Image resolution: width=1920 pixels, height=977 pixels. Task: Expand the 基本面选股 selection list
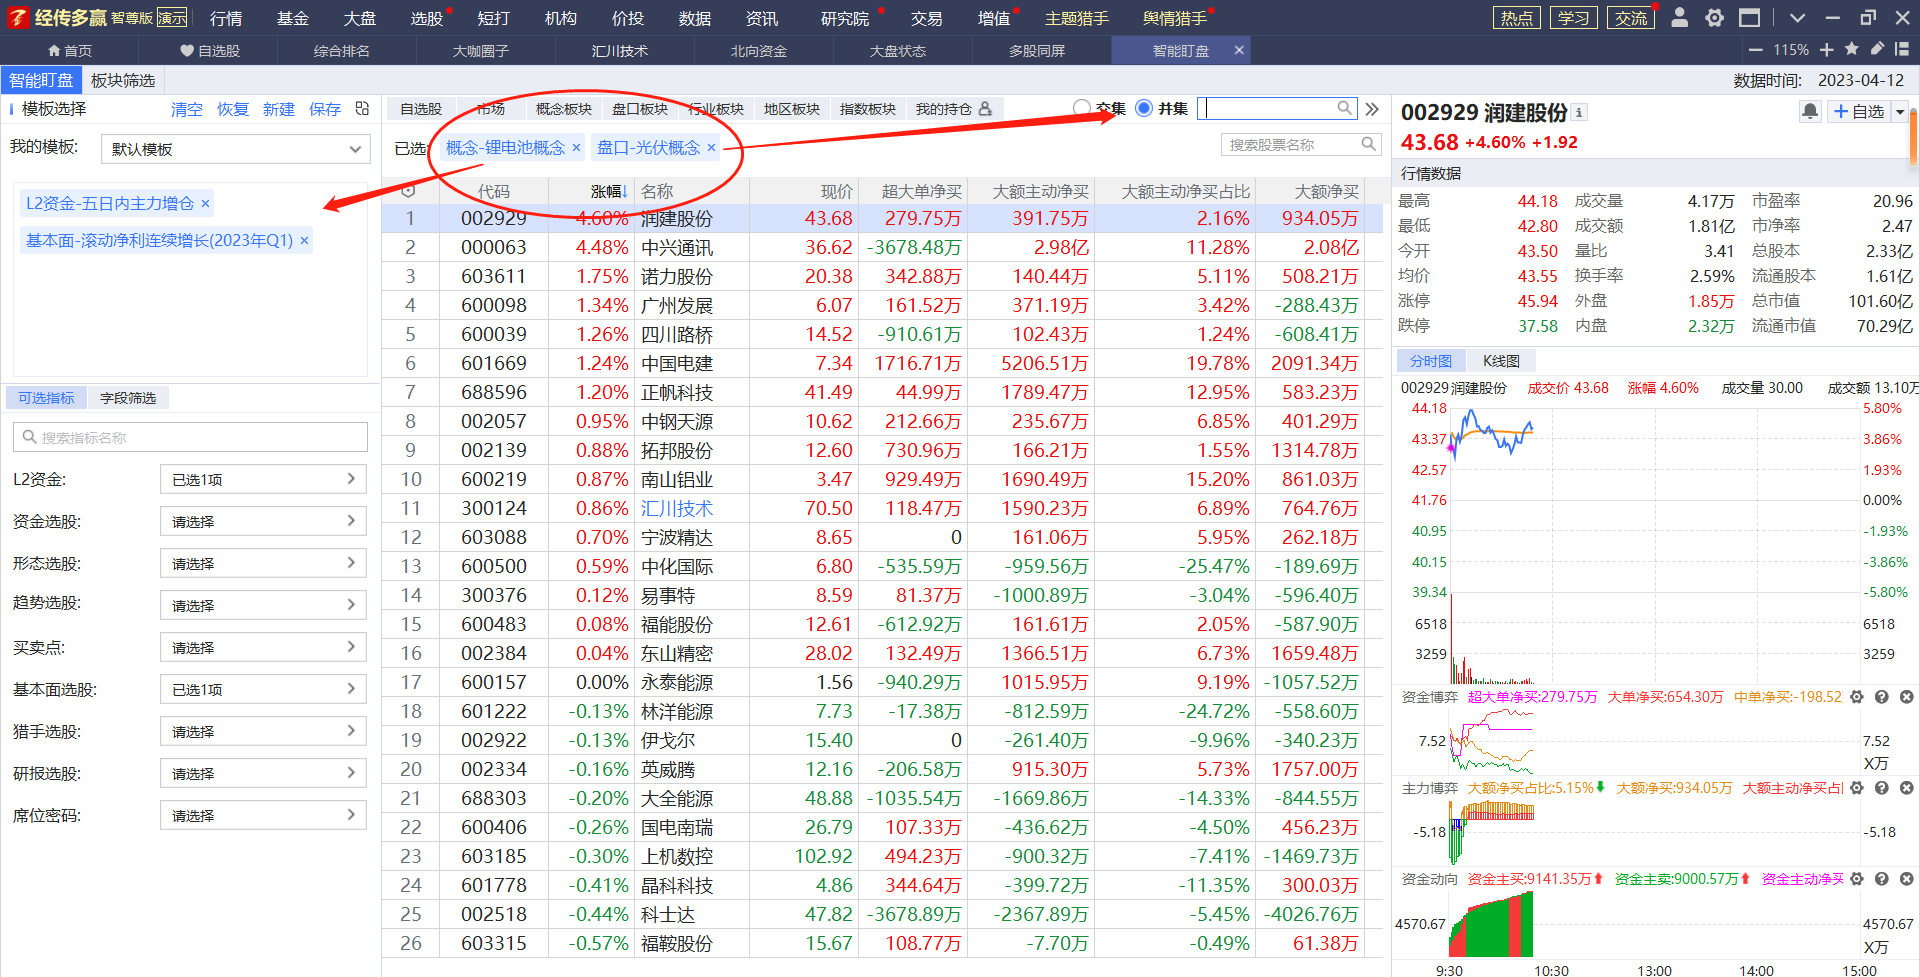tap(263, 690)
